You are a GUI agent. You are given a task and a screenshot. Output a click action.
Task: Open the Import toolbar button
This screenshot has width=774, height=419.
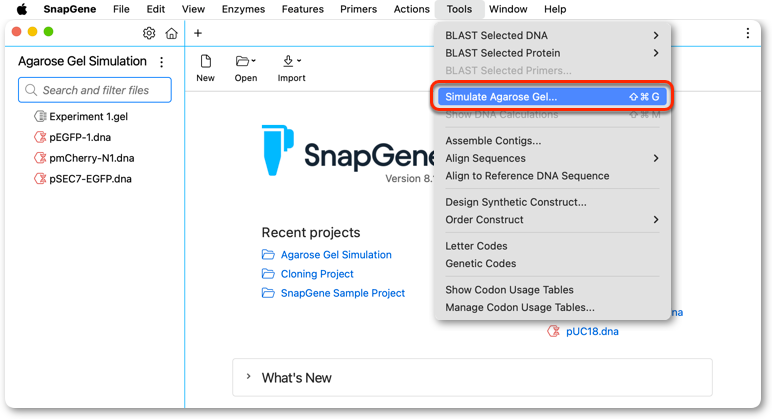291,69
